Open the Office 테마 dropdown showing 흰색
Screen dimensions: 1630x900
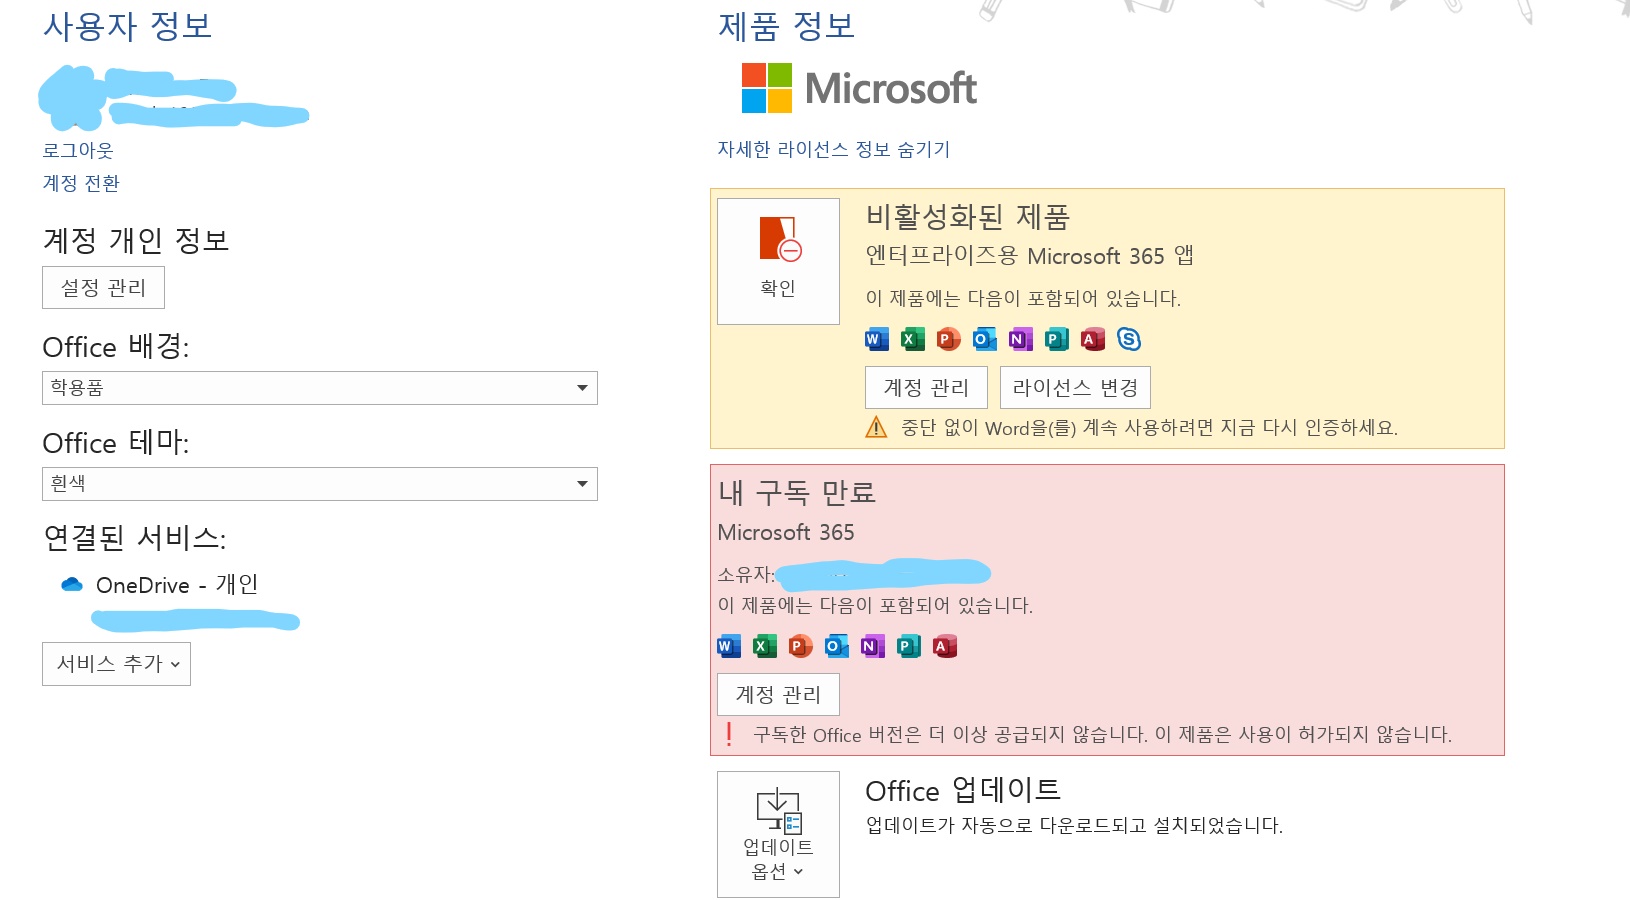[x=320, y=484]
